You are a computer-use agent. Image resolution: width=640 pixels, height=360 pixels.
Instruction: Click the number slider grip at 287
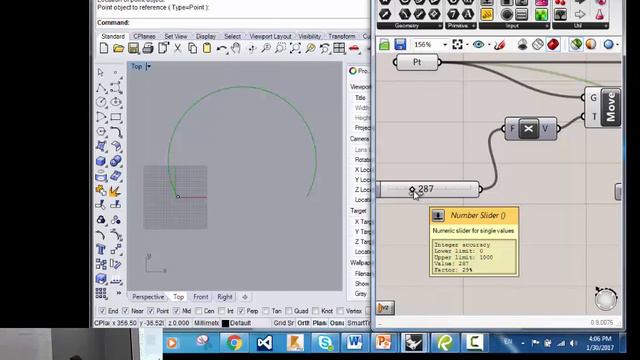412,189
